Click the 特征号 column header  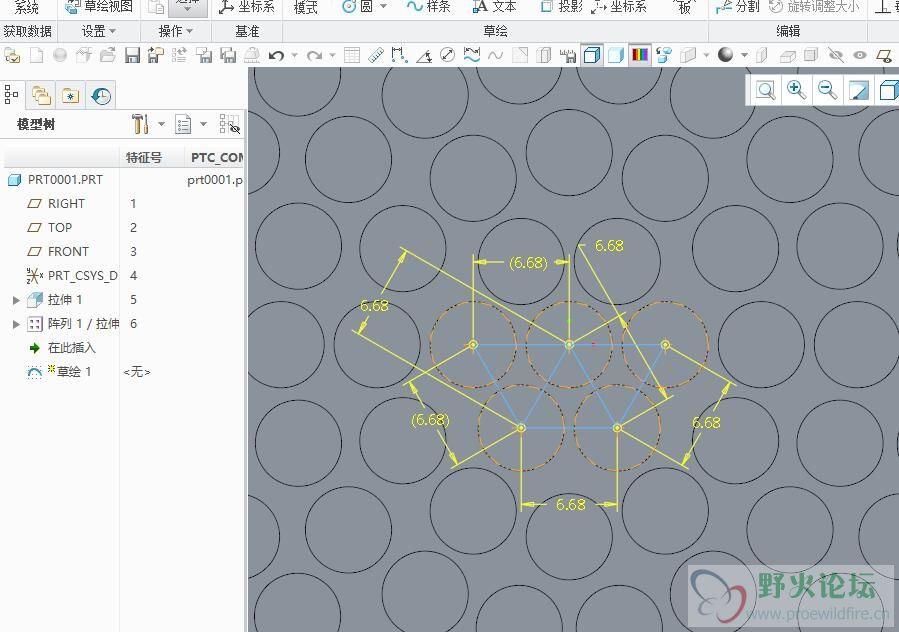143,157
